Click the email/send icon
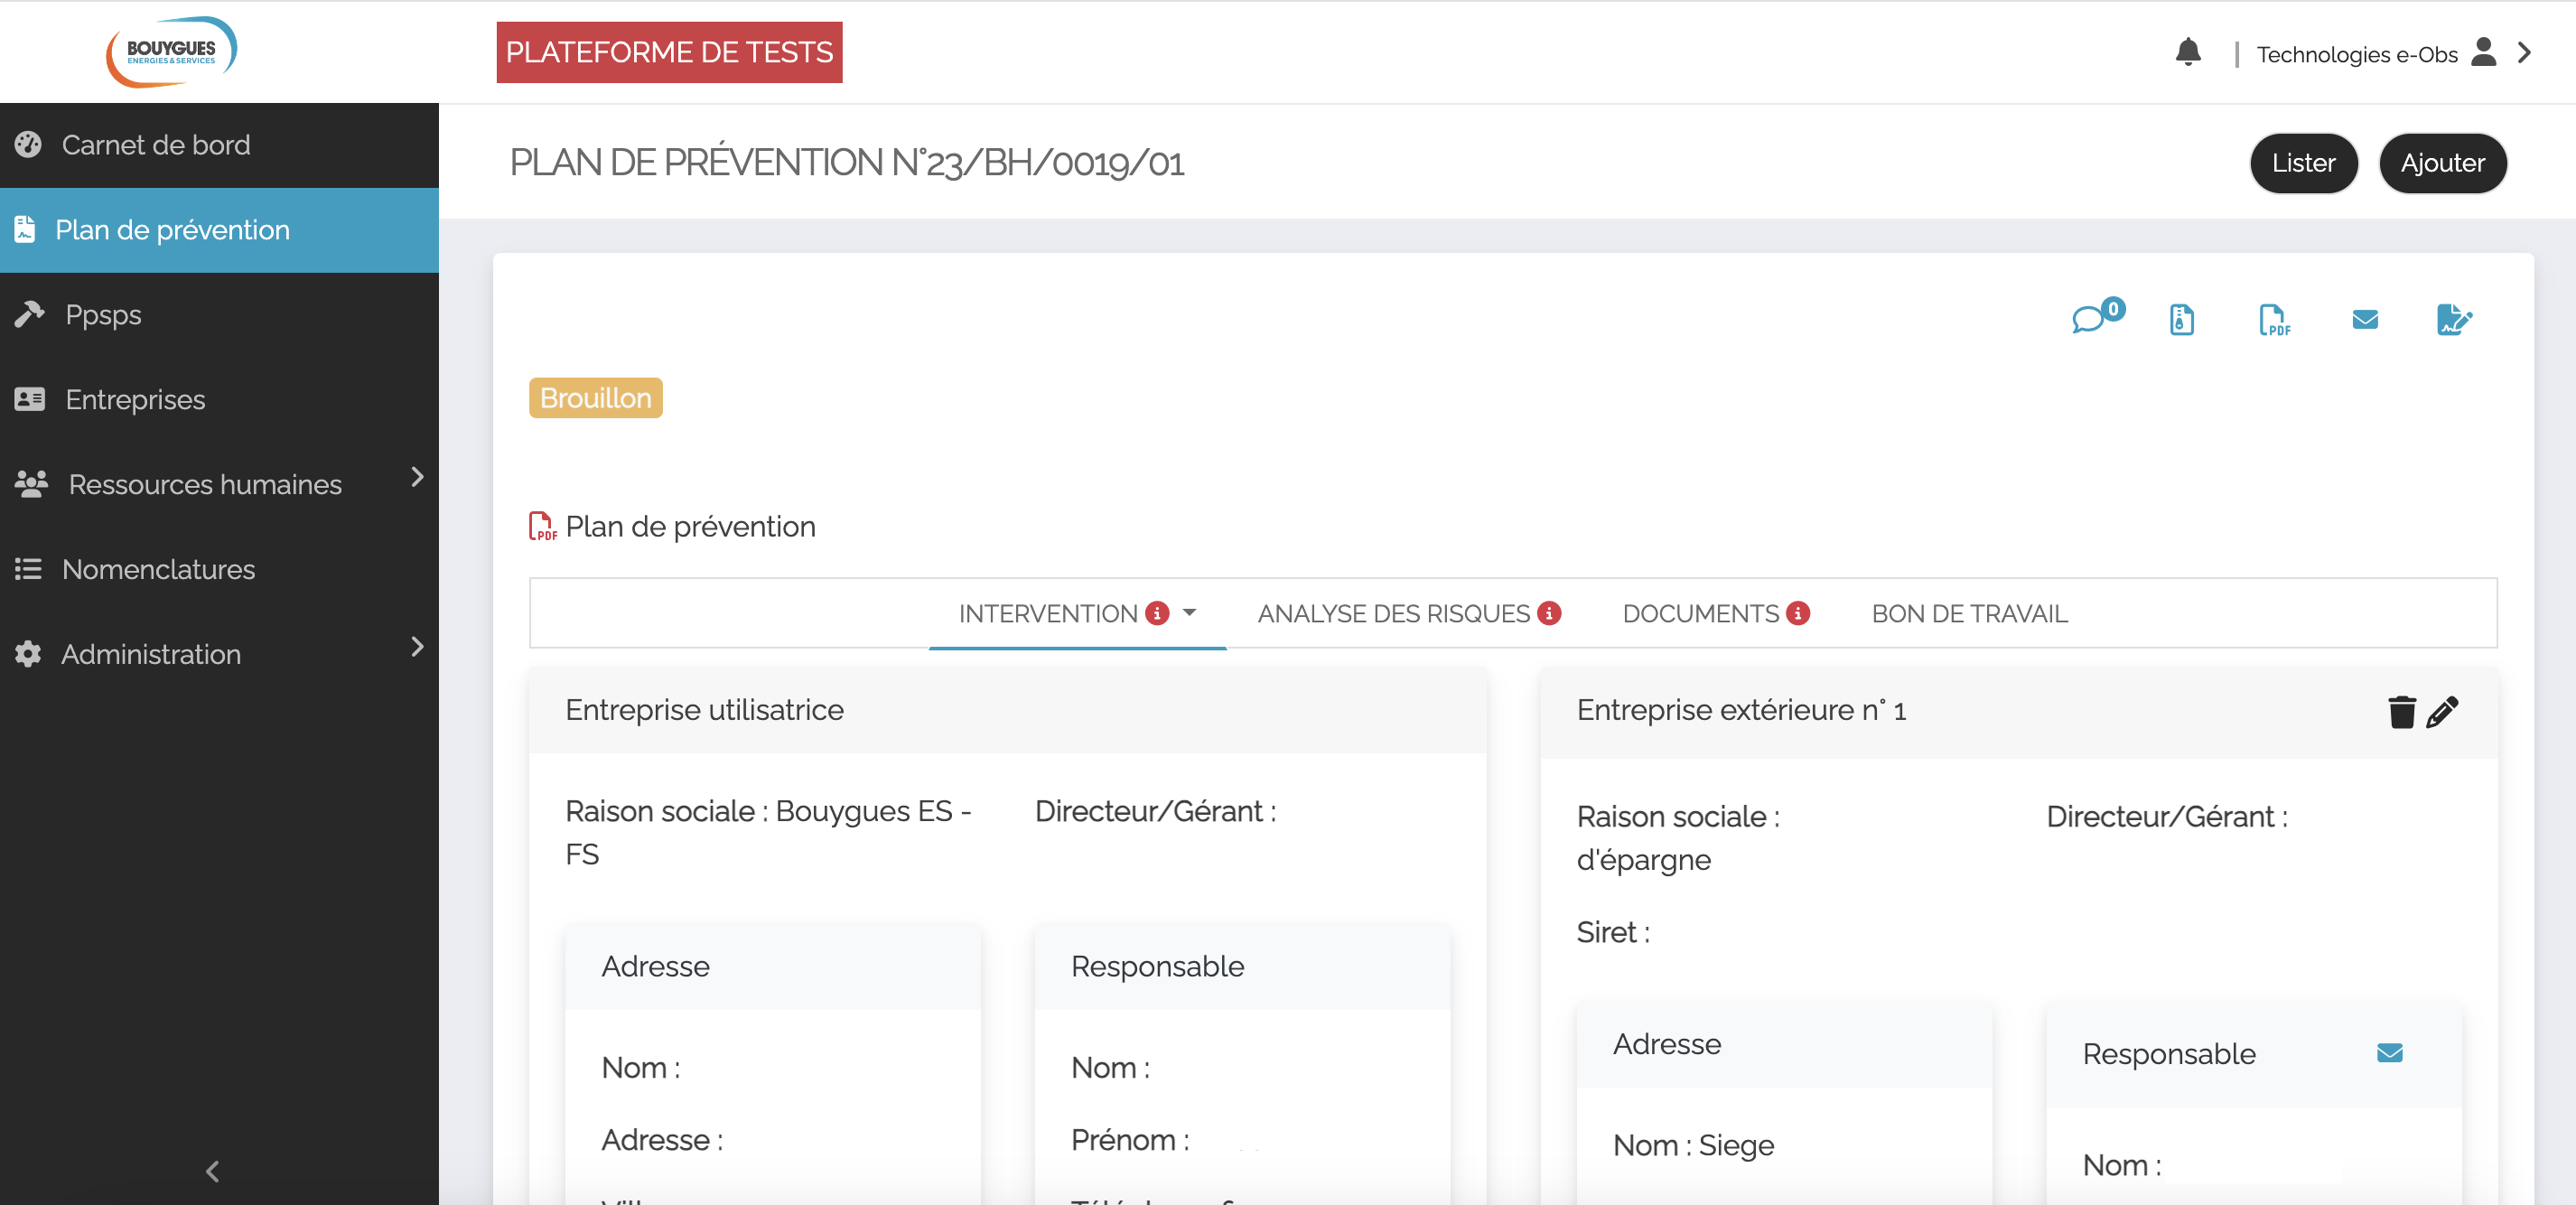Image resolution: width=2576 pixels, height=1205 pixels. 2366,321
